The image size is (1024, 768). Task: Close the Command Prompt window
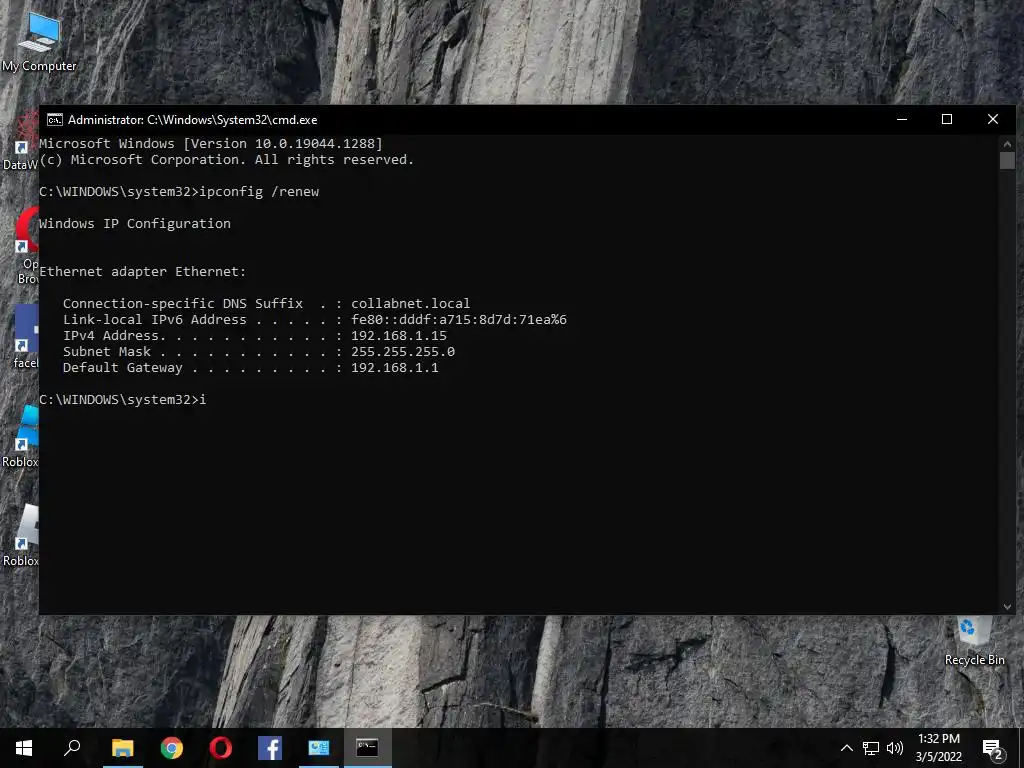993,120
